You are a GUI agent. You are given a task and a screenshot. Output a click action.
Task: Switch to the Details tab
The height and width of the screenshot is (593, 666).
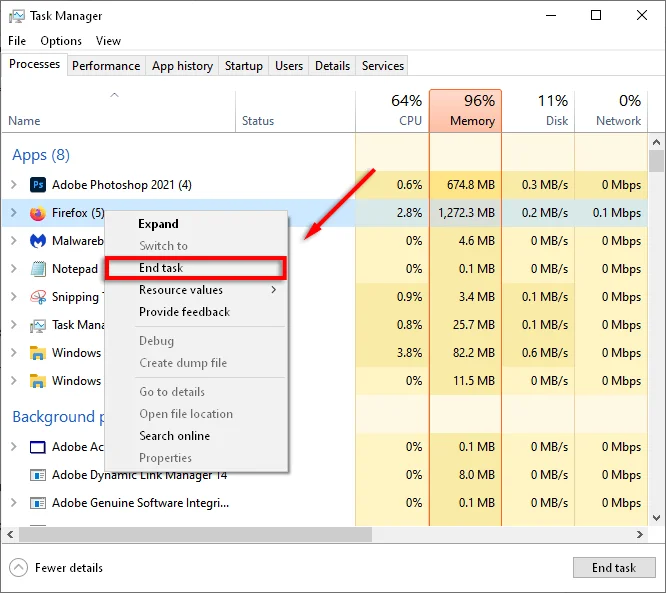(x=333, y=66)
